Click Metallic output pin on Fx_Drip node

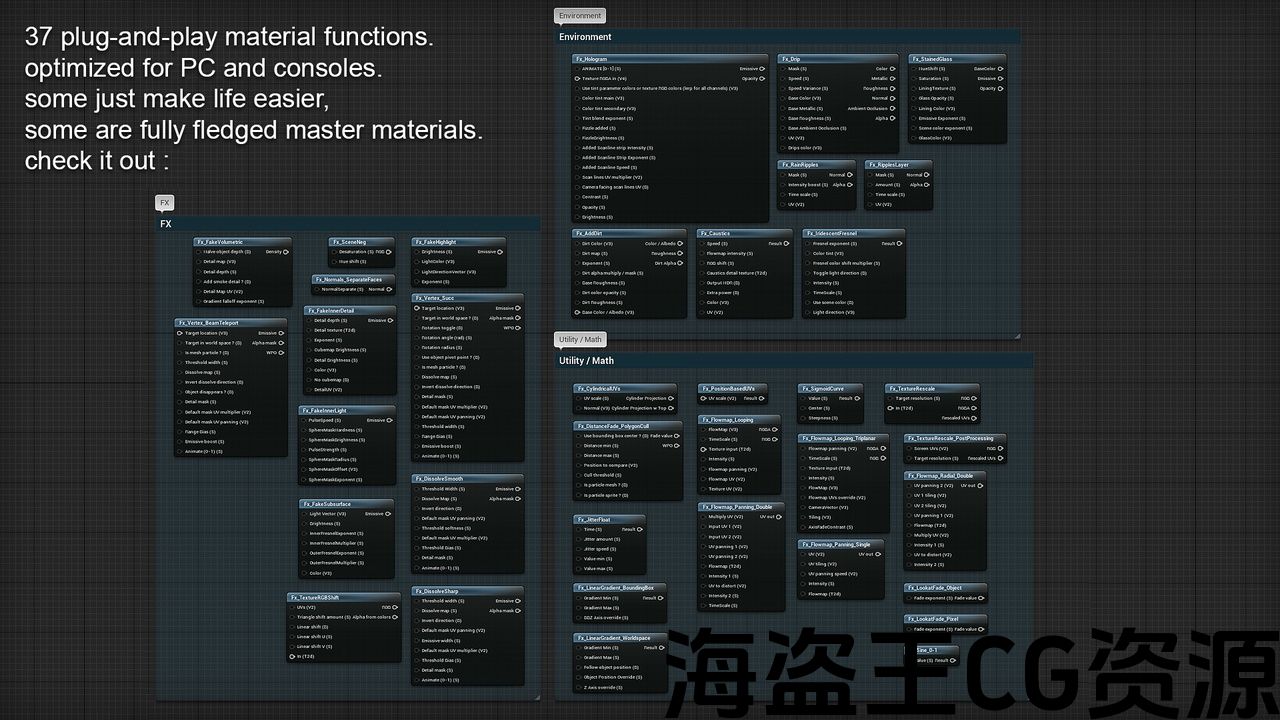893,79
